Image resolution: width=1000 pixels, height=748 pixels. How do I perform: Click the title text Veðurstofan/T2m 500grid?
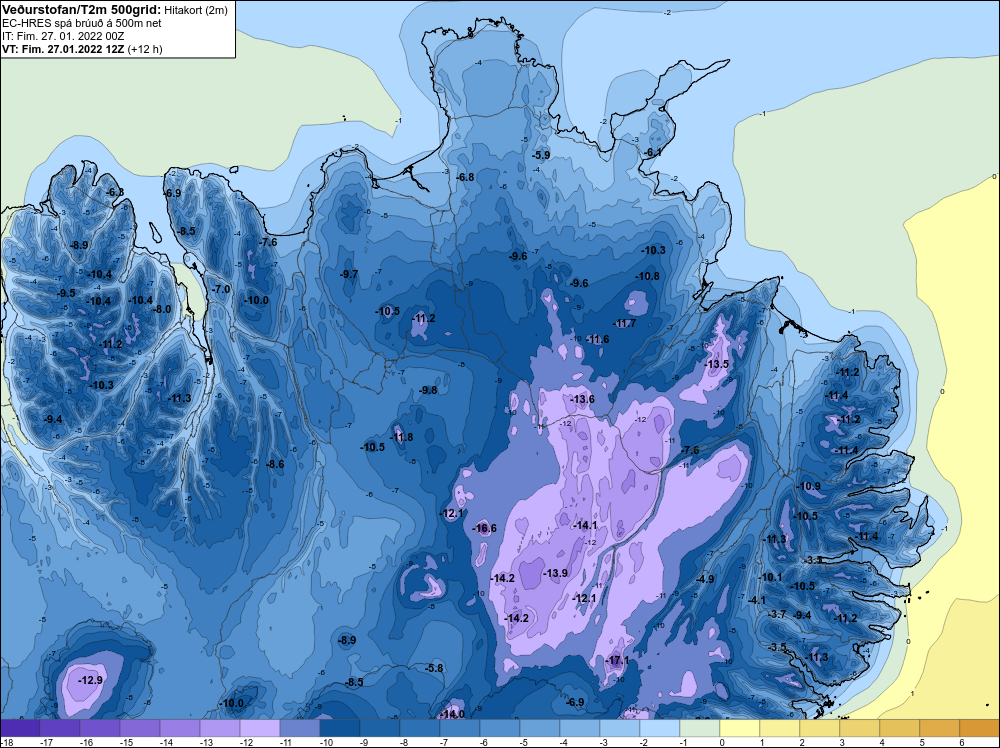(82, 9)
